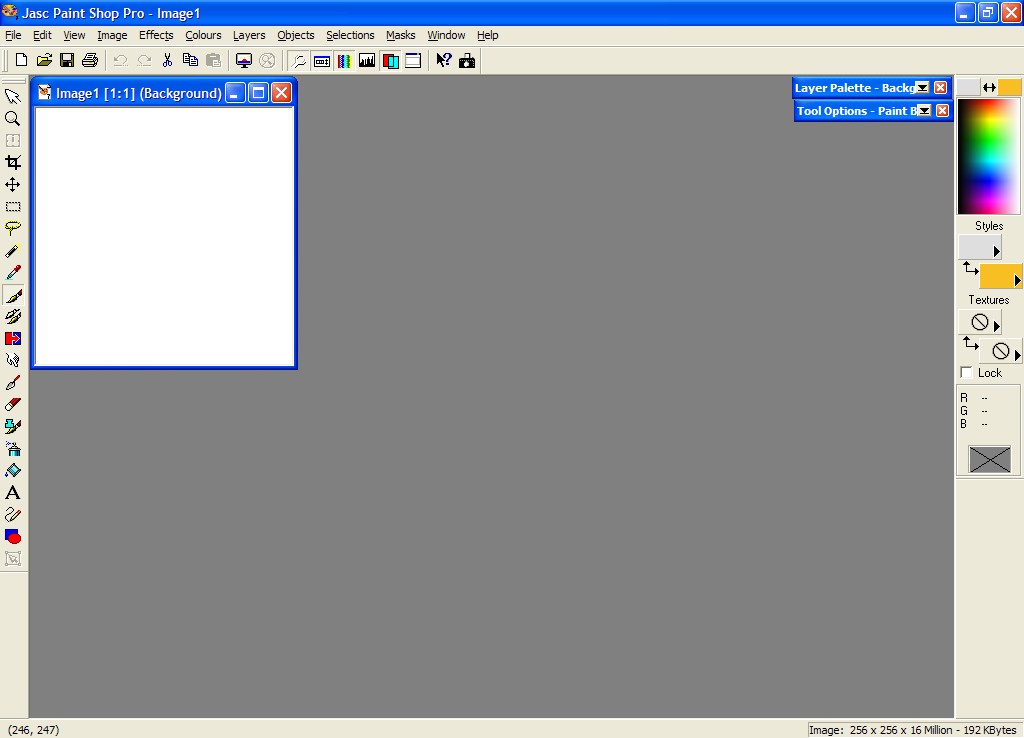Open the foreground style flyout arrow
Image resolution: width=1024 pixels, height=738 pixels.
(997, 251)
